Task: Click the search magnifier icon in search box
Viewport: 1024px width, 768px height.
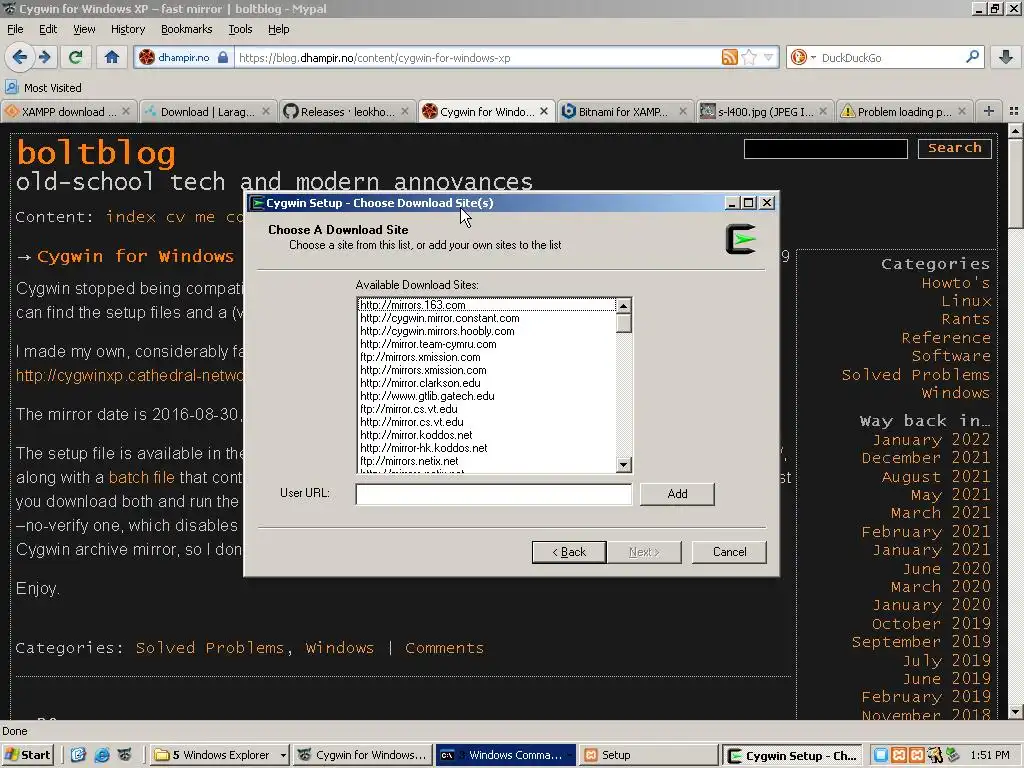Action: click(972, 57)
